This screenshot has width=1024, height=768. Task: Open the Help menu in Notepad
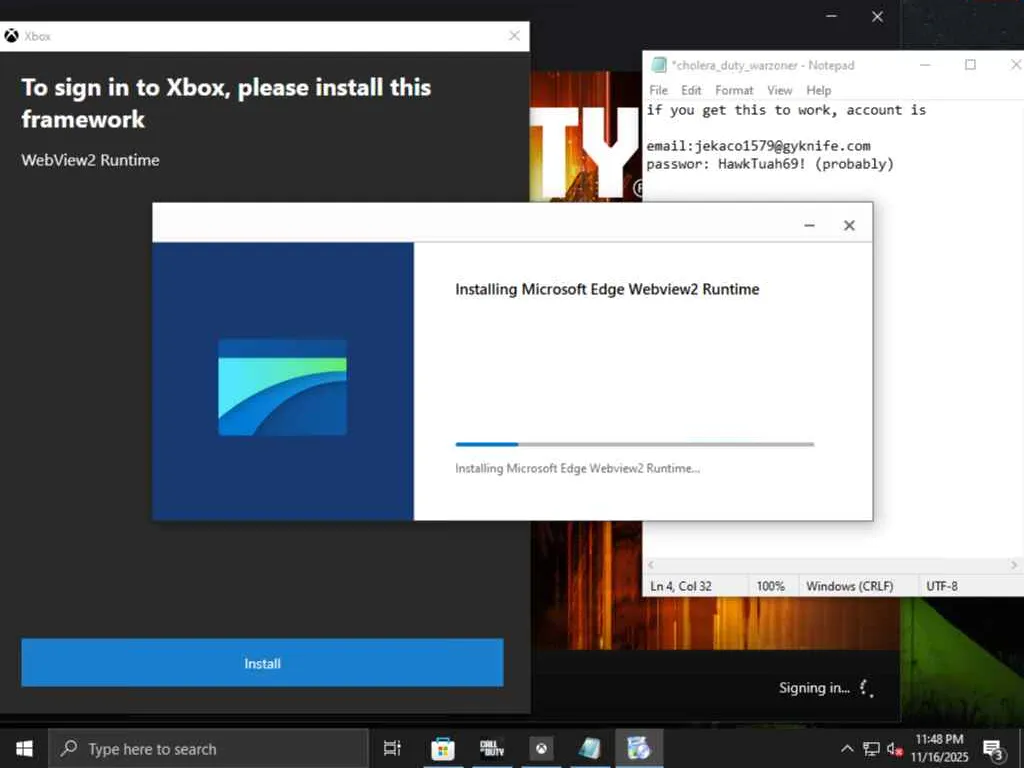[x=818, y=90]
